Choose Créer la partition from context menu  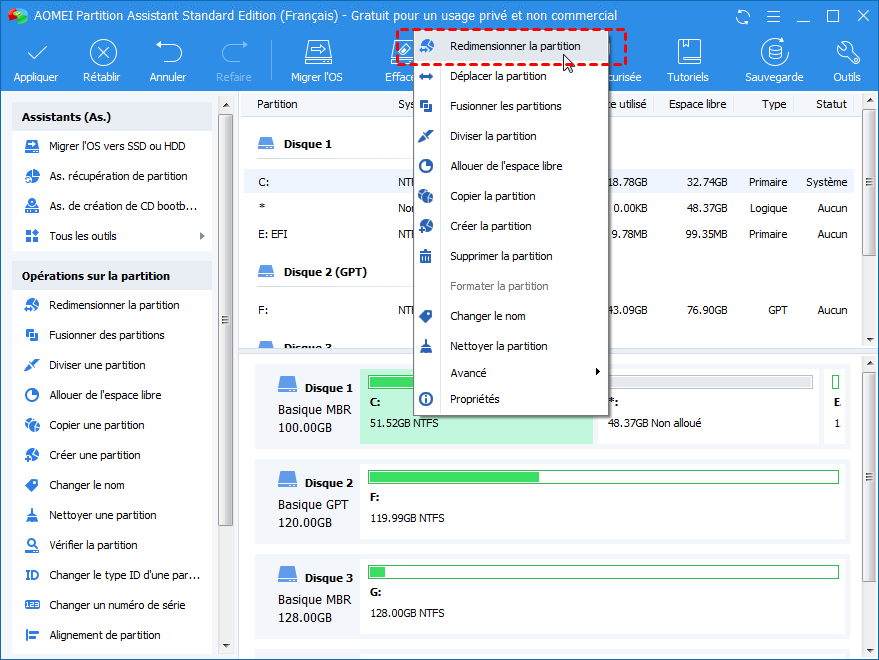tap(510, 227)
